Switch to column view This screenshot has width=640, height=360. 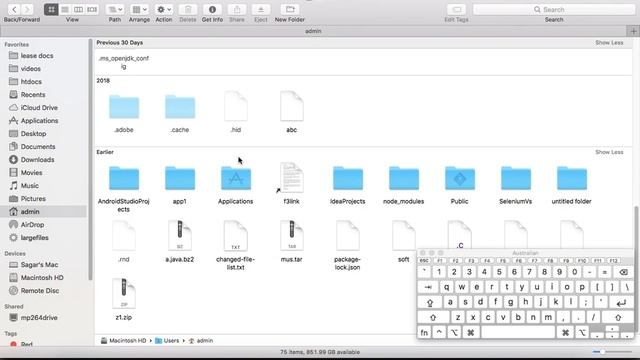78,9
